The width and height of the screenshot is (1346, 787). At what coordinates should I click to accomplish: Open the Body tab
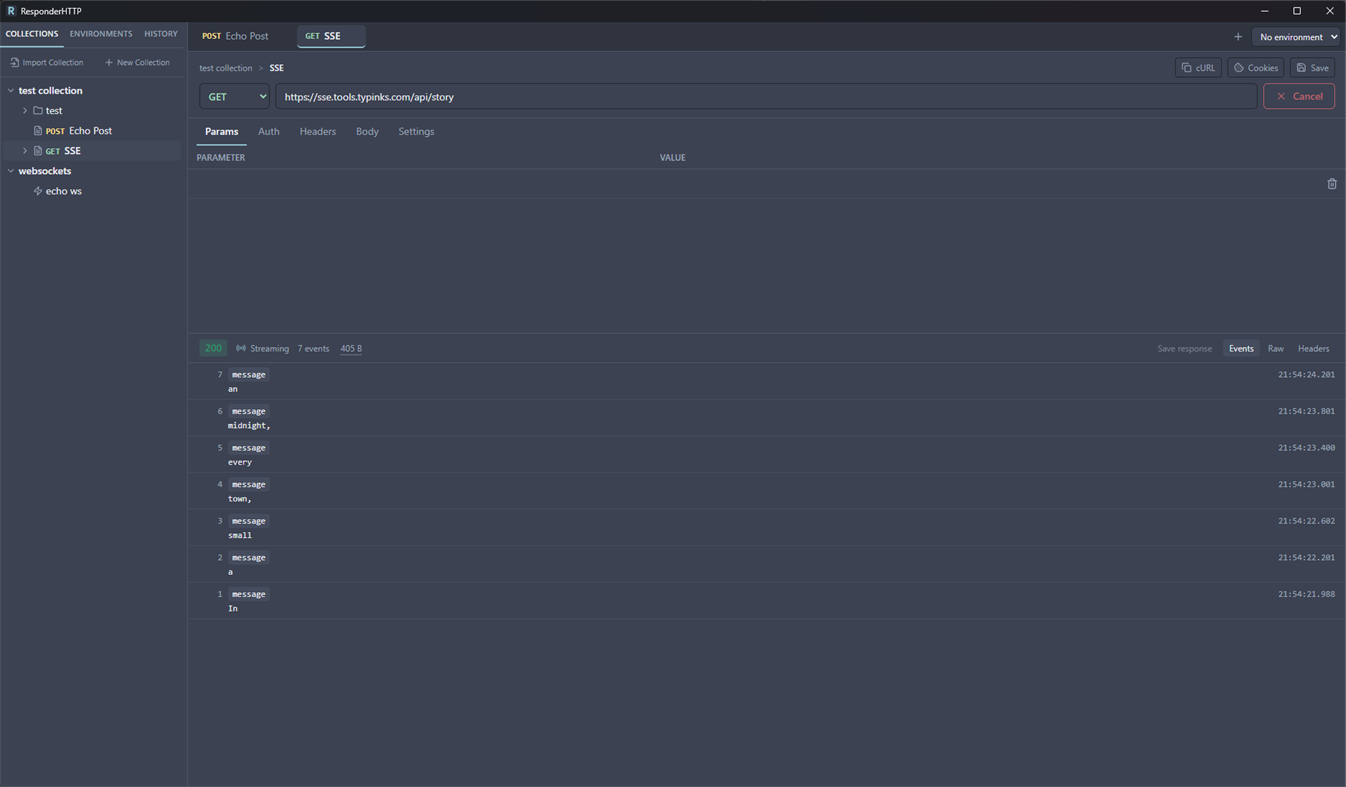pos(367,132)
